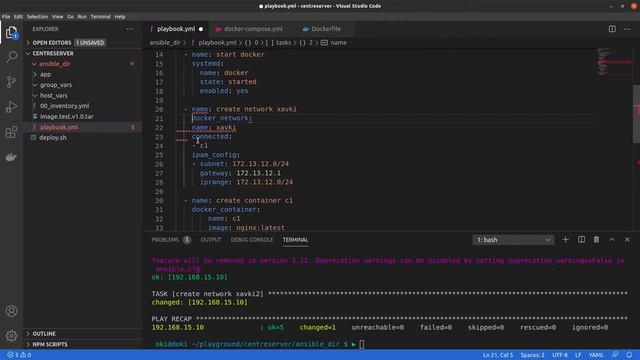Switch to Dockerfile editor tab
The width and height of the screenshot is (640, 360).
(322, 29)
